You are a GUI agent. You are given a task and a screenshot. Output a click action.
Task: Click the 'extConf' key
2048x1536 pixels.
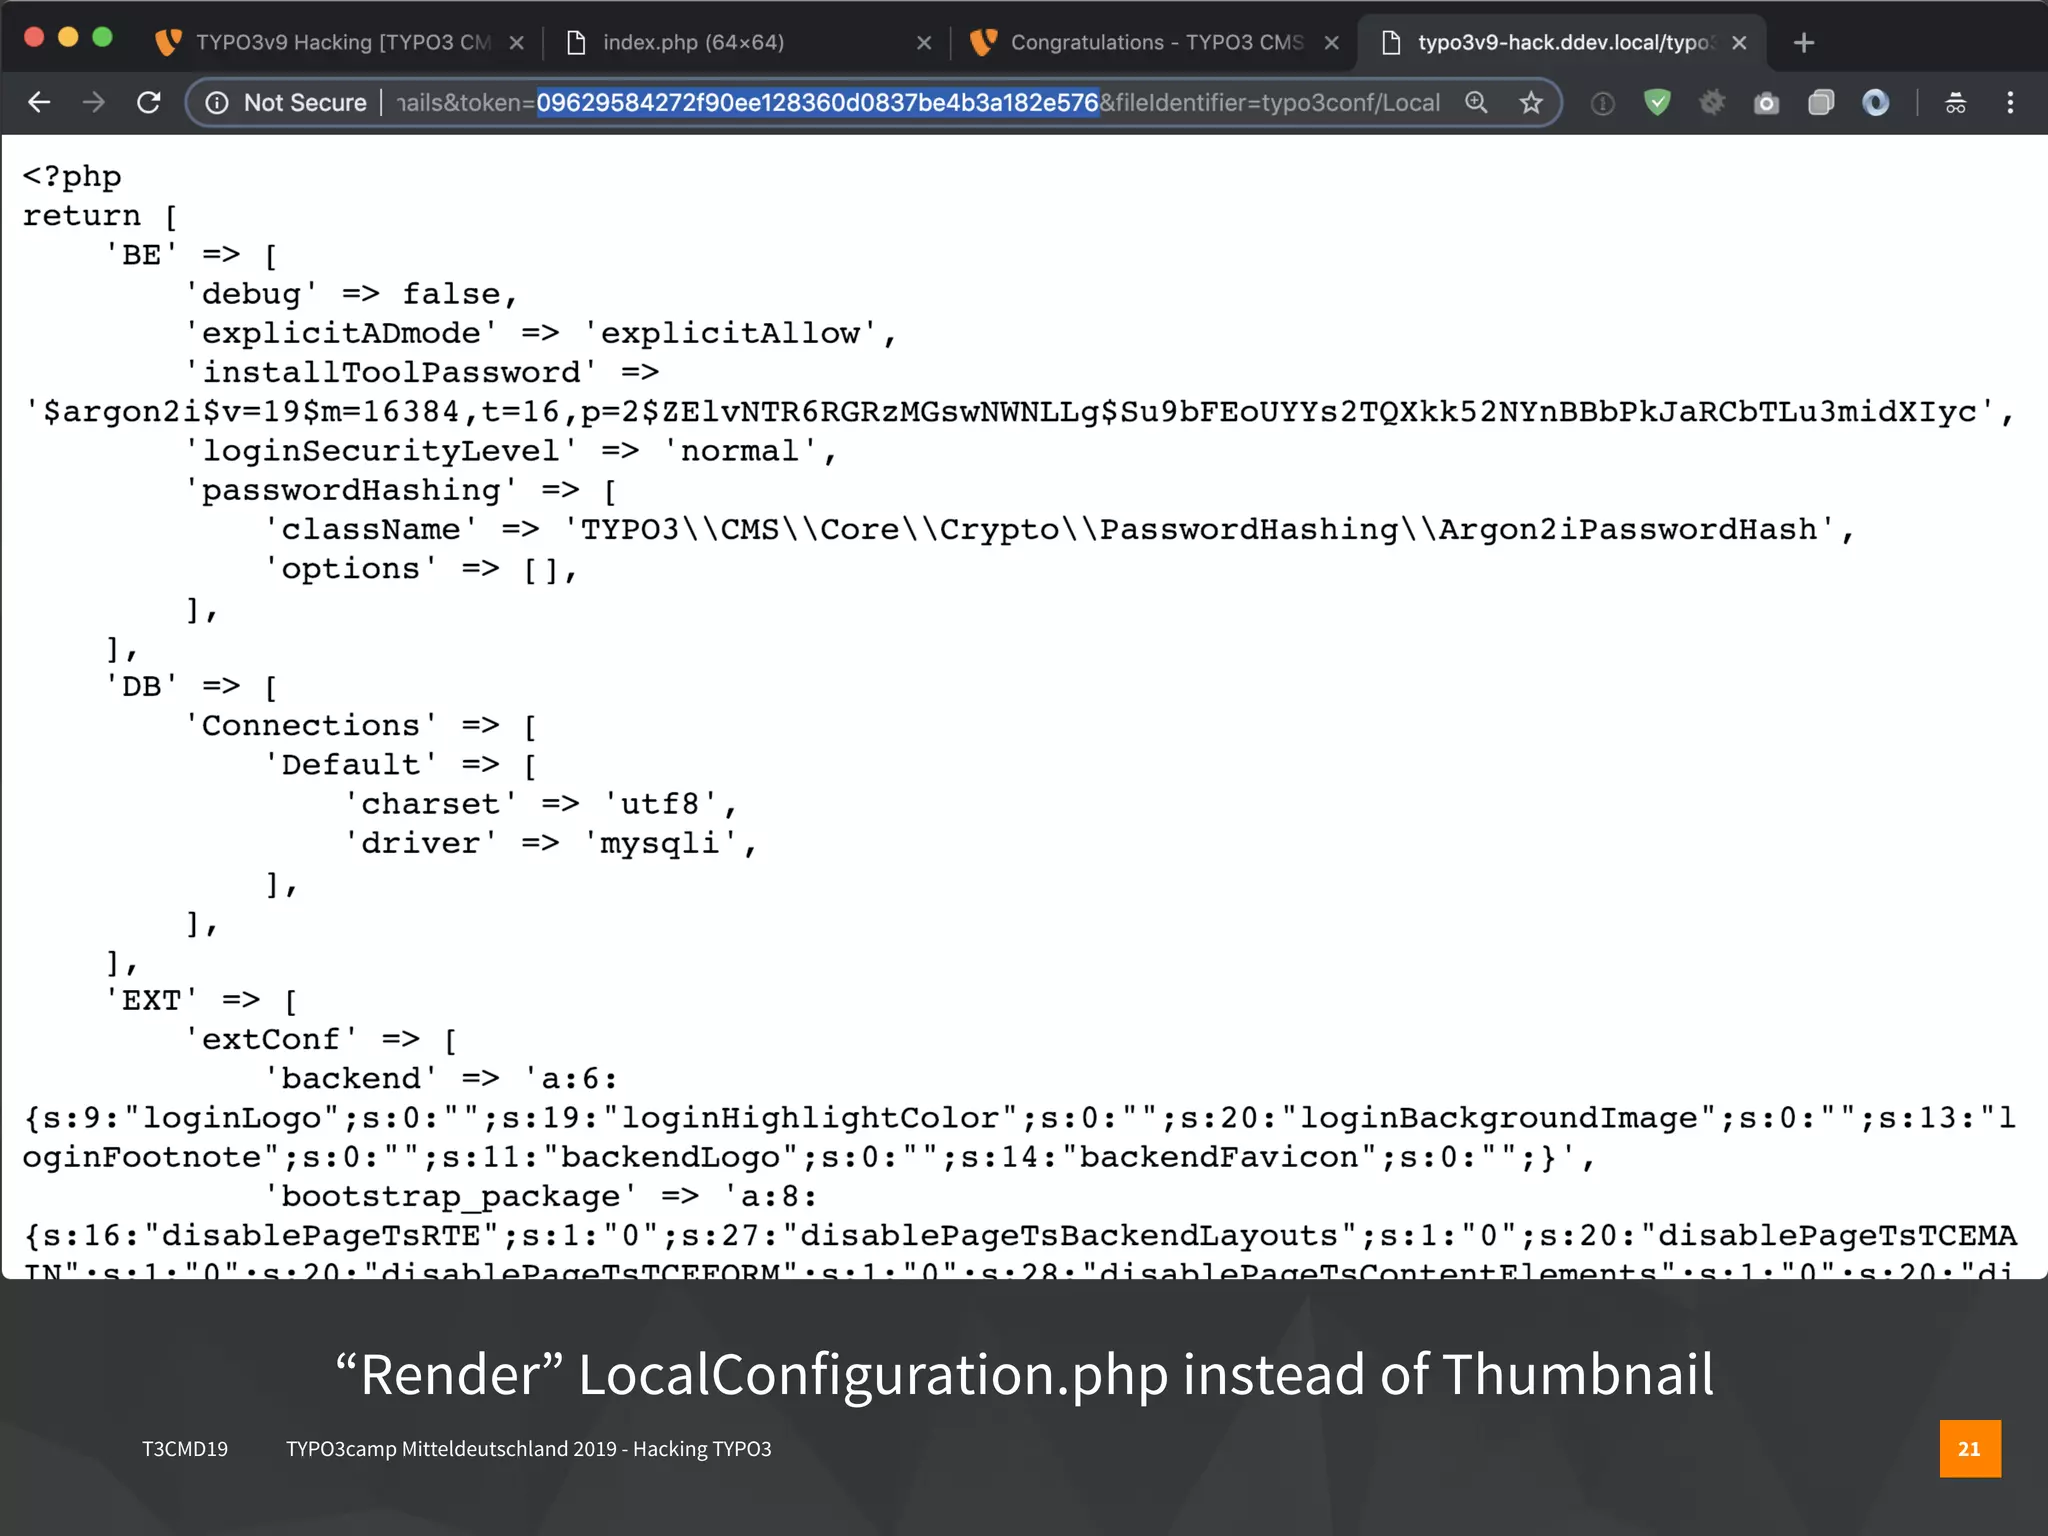[x=271, y=1039]
